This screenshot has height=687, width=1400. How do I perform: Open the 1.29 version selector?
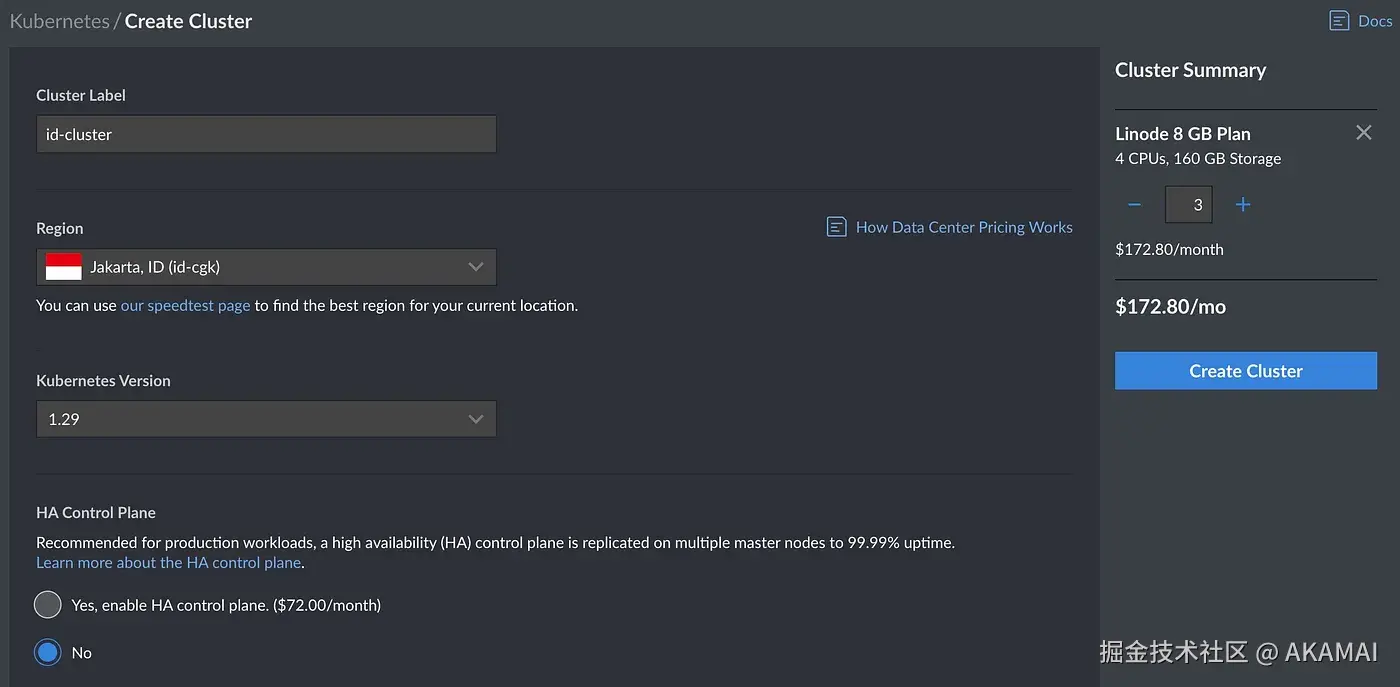tap(250, 419)
